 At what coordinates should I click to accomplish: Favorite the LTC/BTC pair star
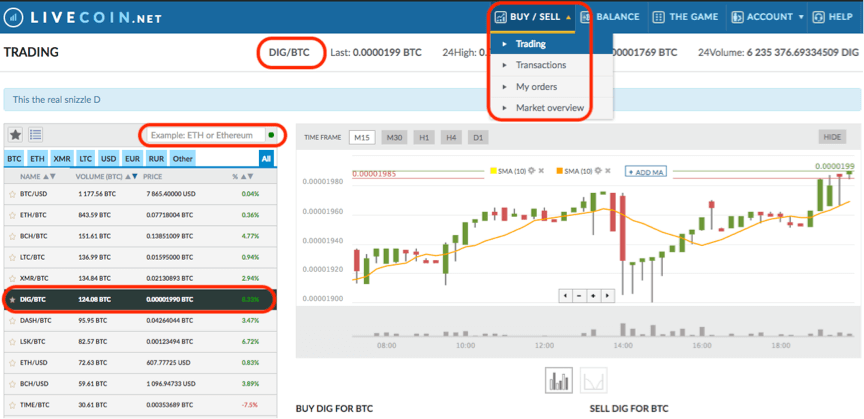coord(12,257)
